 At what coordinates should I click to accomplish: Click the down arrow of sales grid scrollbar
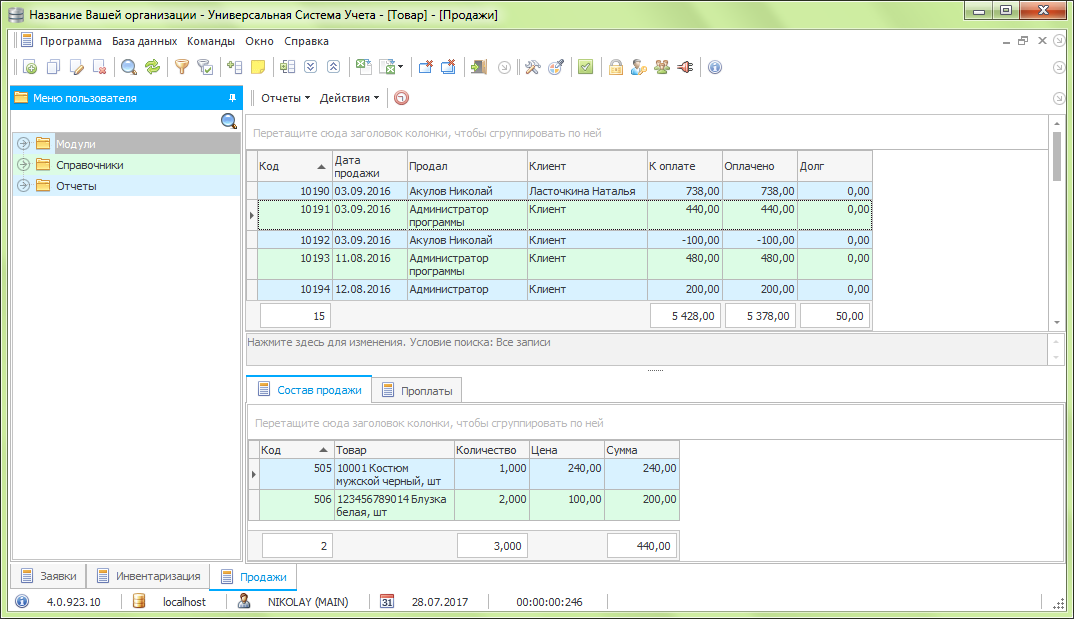click(x=1057, y=322)
